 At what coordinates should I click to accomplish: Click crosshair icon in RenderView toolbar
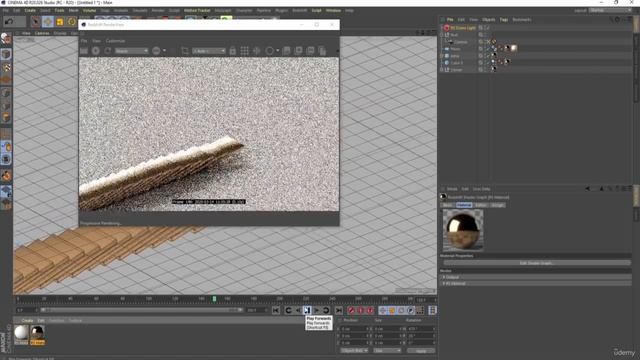click(x=257, y=51)
